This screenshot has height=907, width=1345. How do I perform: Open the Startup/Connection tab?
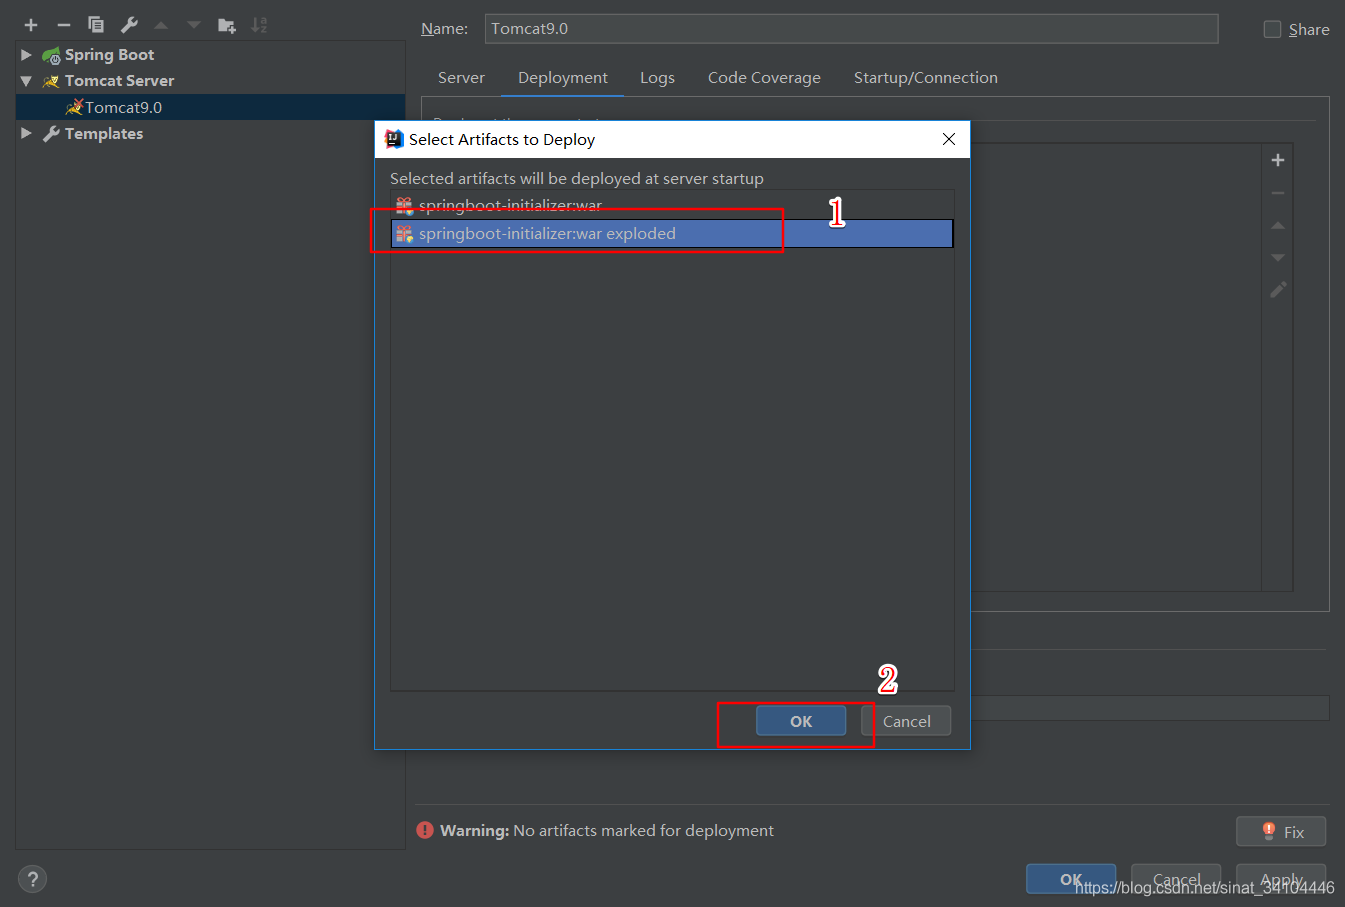(925, 78)
